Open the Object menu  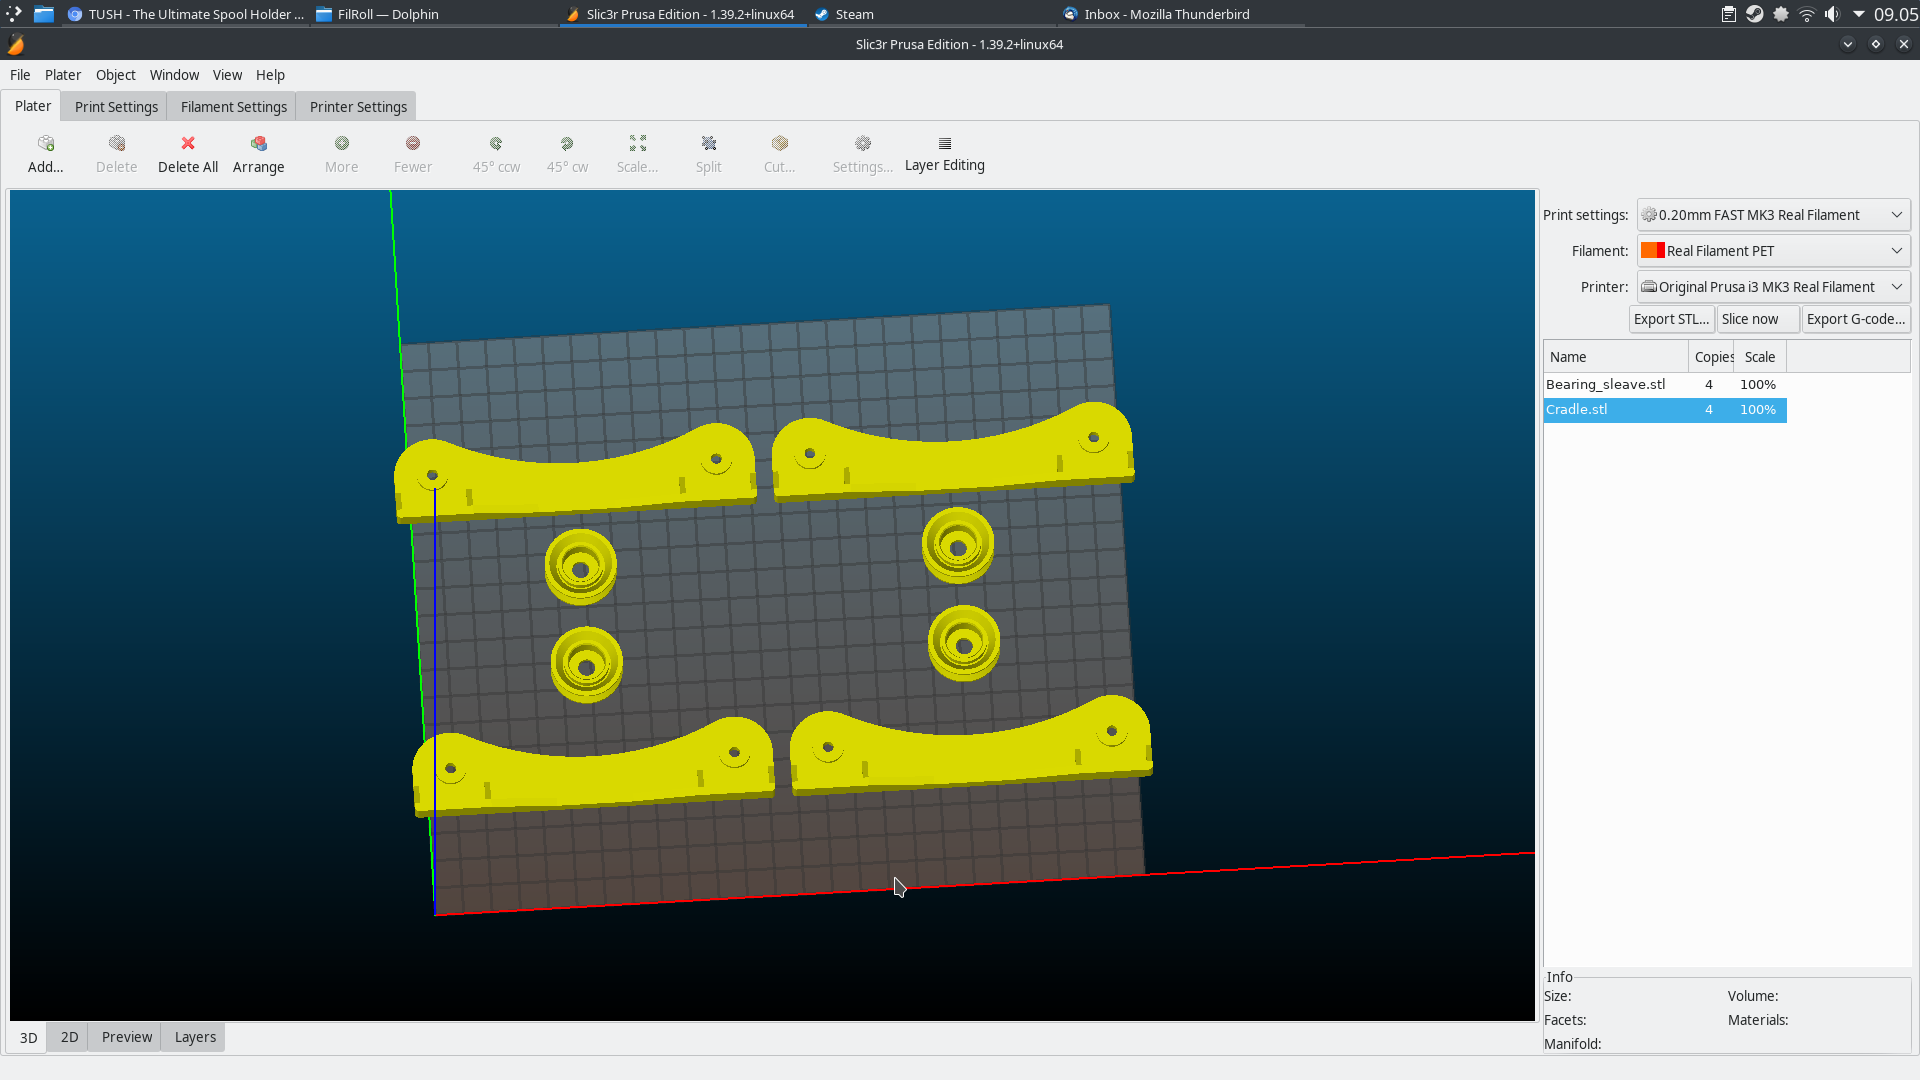tap(116, 75)
